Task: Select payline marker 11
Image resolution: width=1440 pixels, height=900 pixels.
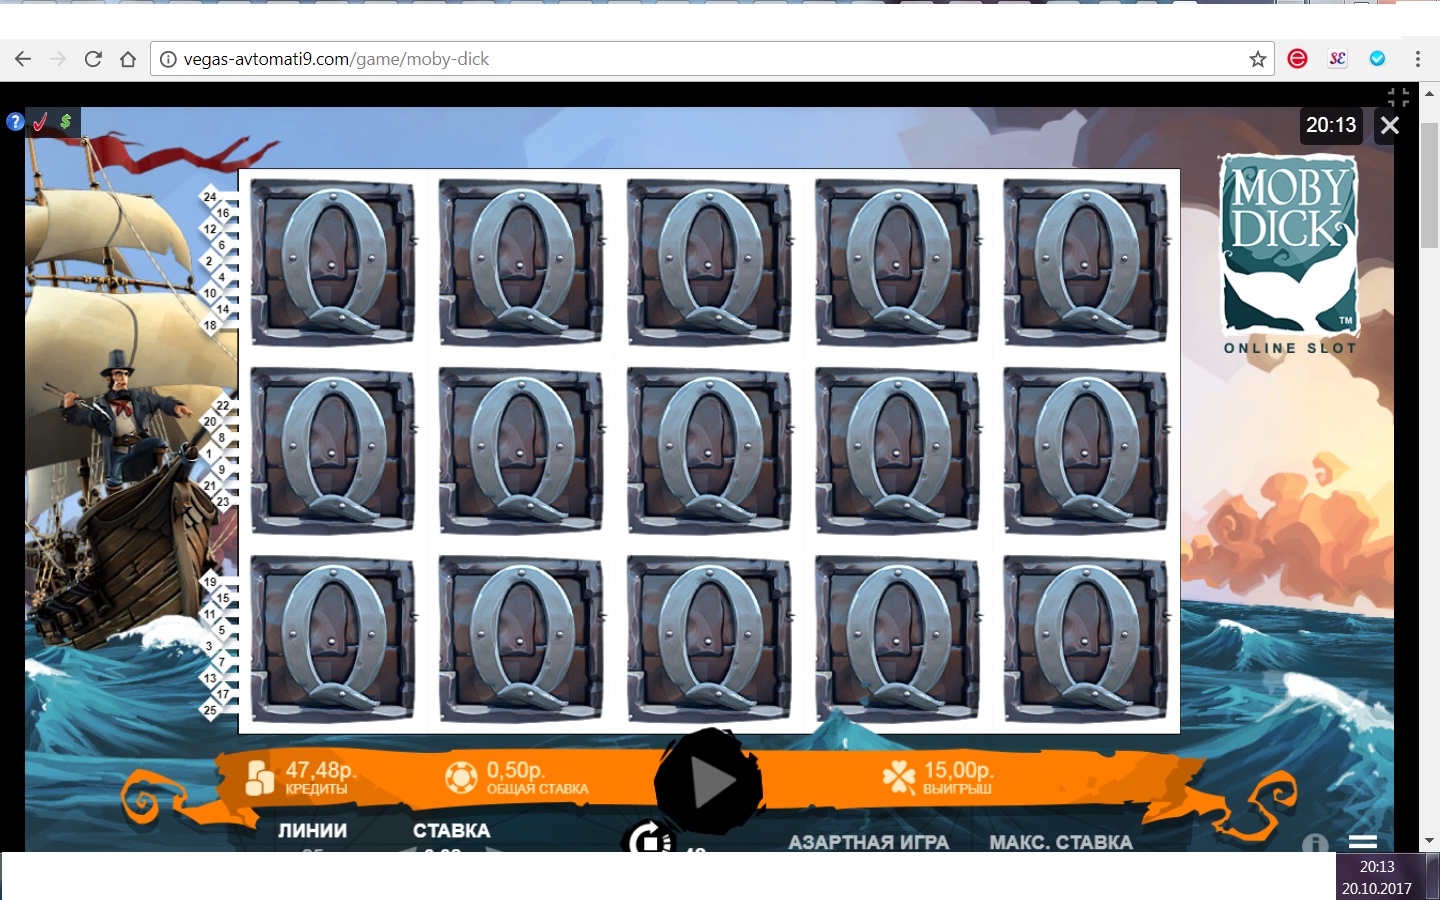Action: tap(210, 614)
